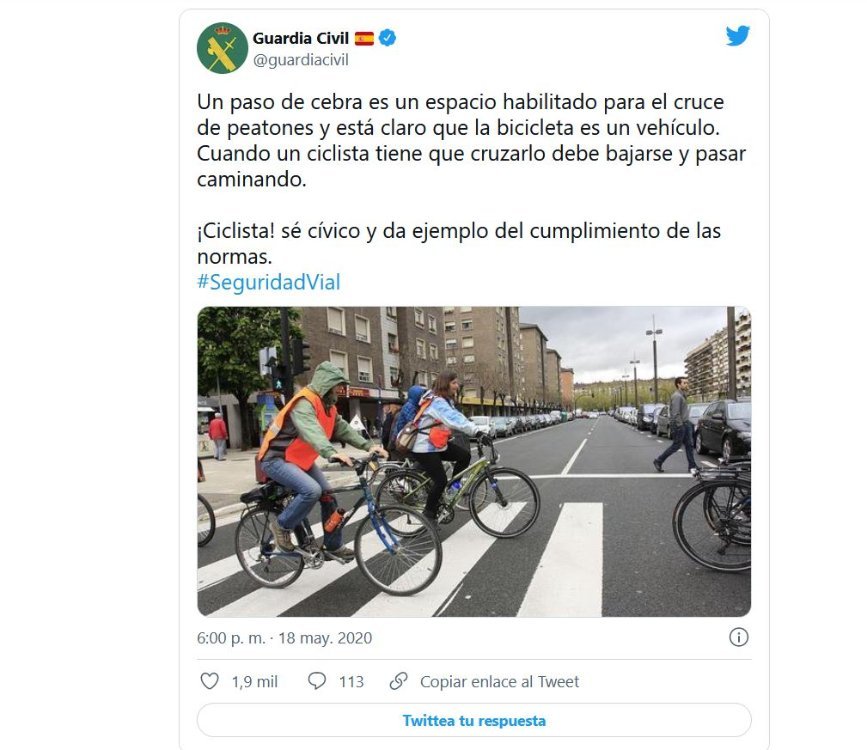Click the tweet text paragraph about paso de cebra
The height and width of the screenshot is (750, 867).
click(x=471, y=140)
